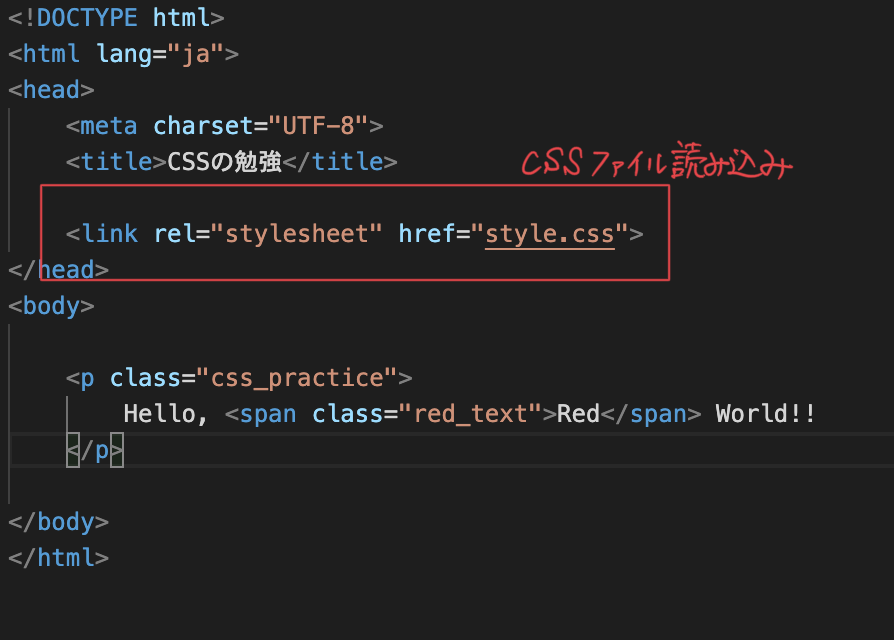Click the href attribute name
The height and width of the screenshot is (640, 894).
[426, 234]
